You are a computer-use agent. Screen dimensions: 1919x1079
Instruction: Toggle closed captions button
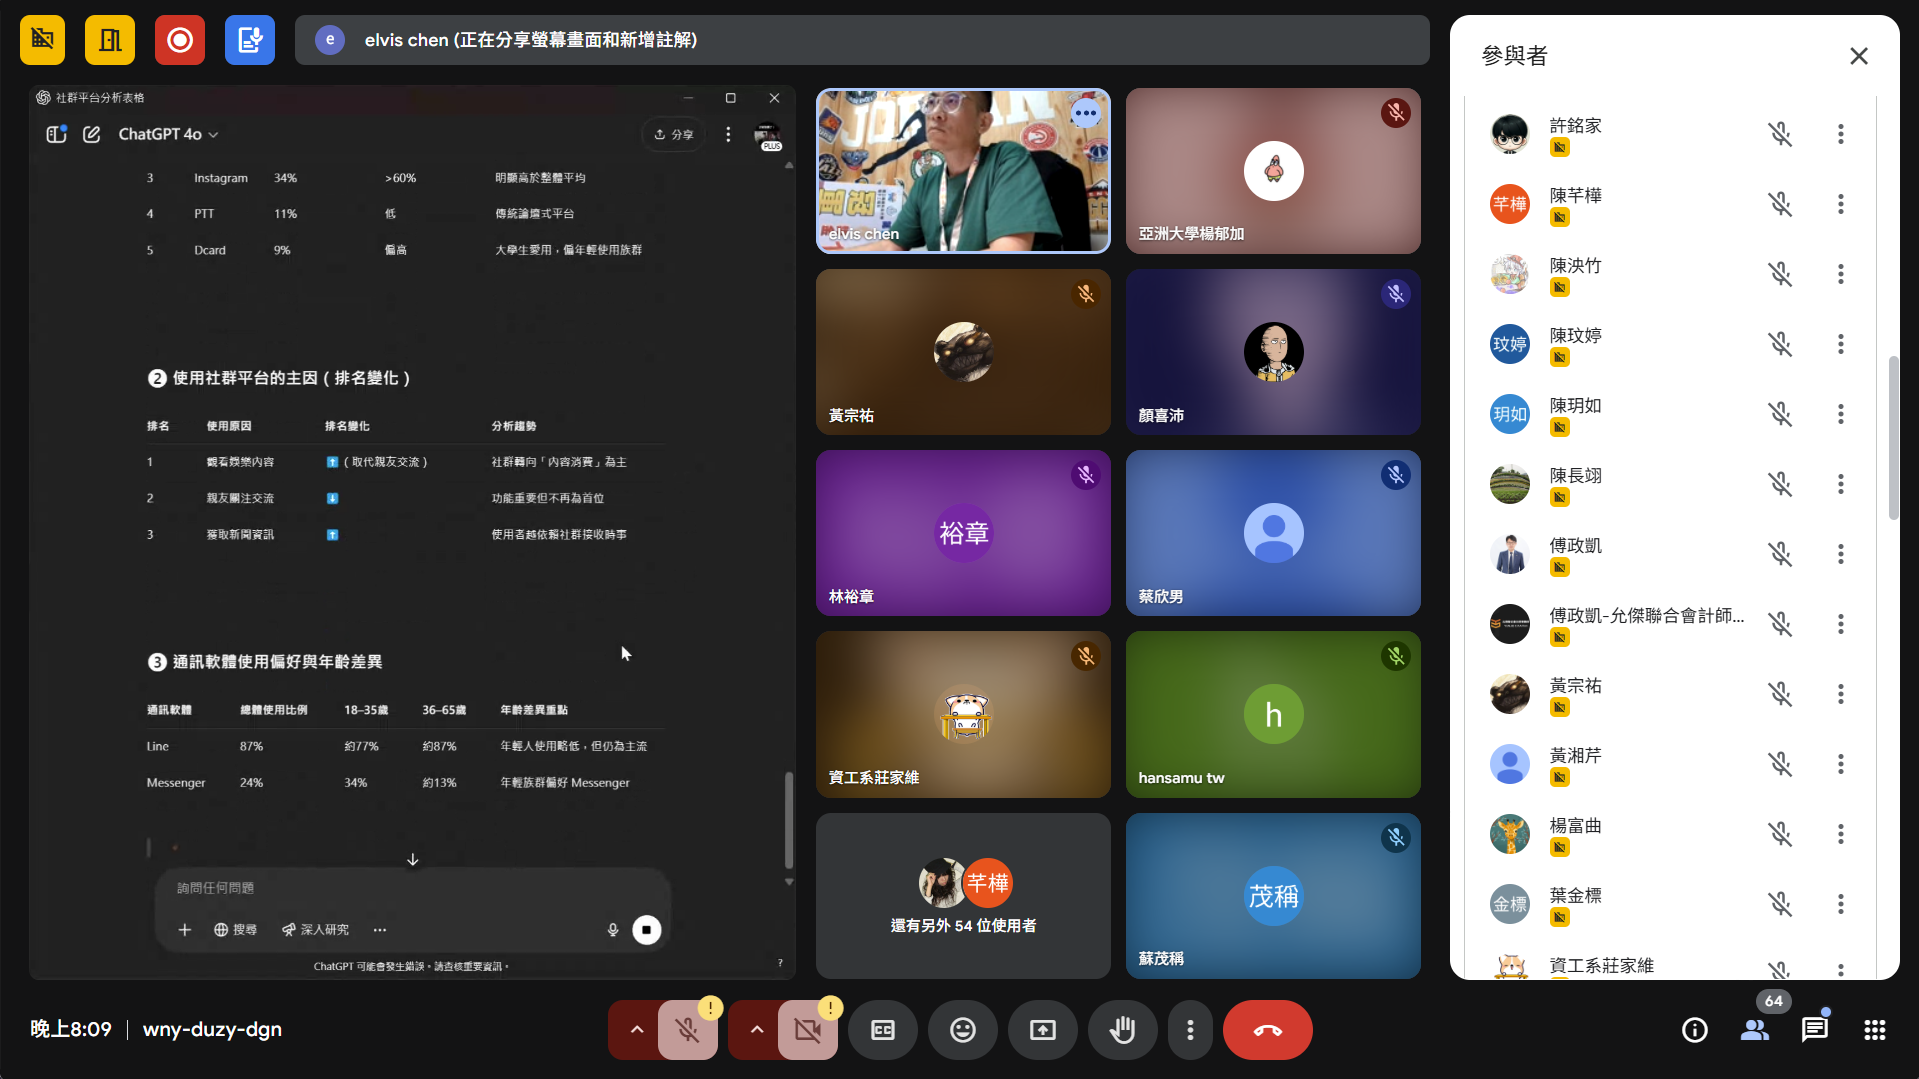coord(882,1030)
